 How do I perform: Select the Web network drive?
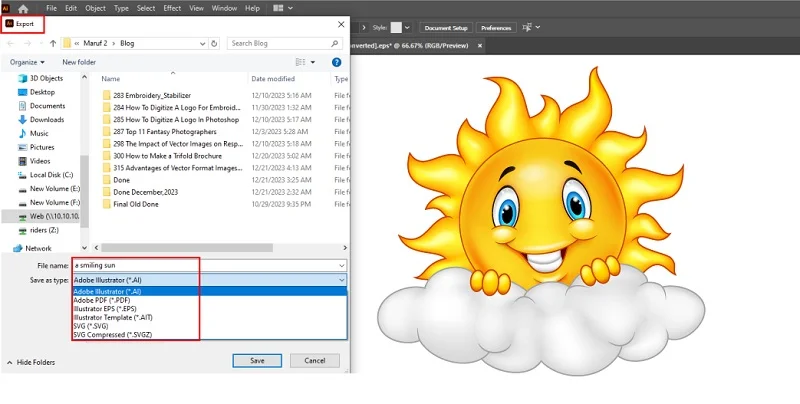[x=48, y=216]
